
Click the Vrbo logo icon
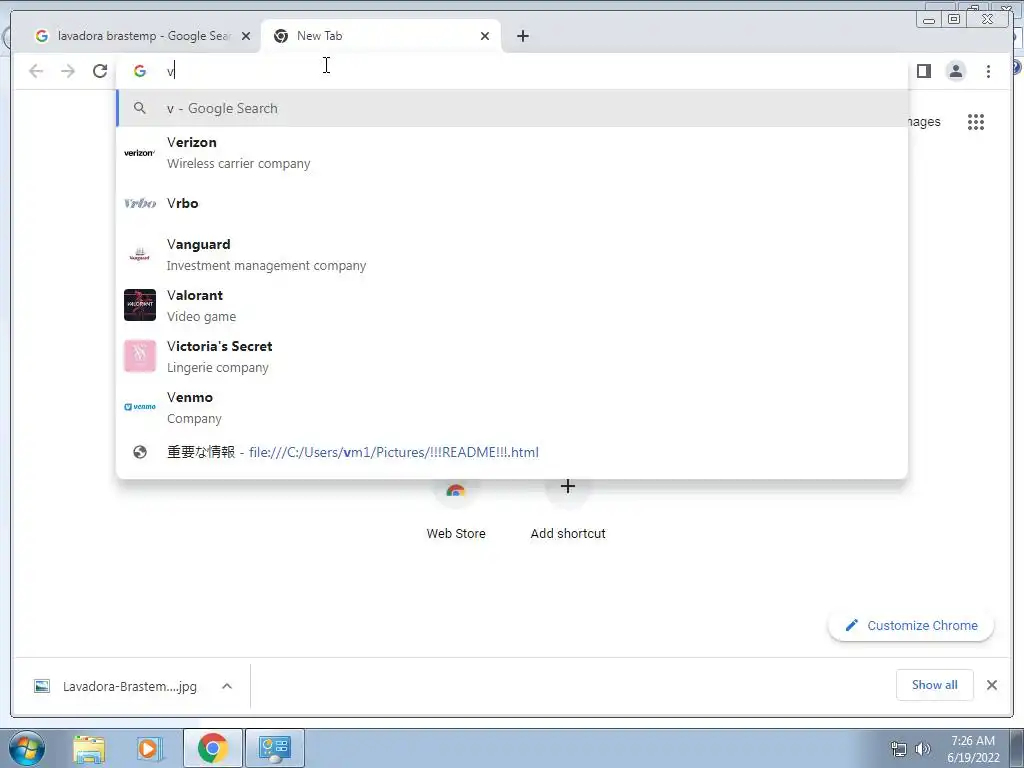[x=140, y=203]
